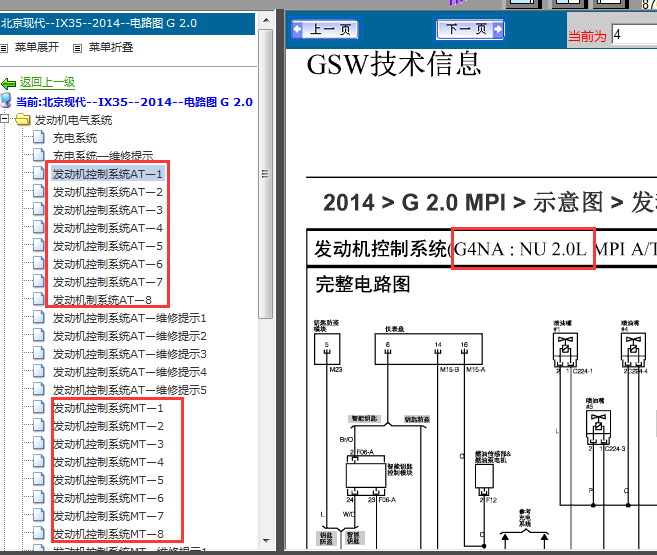Open 发动机控制系统AT—维修提示3
657x555 pixels.
coord(129,354)
